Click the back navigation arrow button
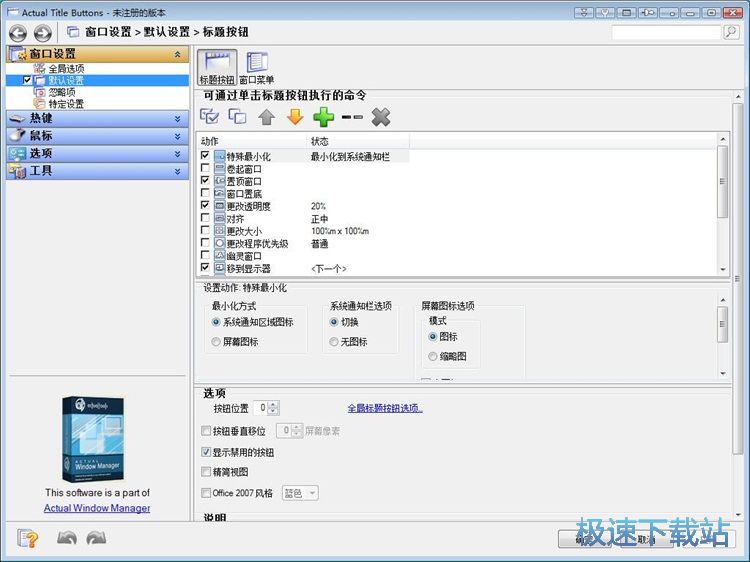750x562 pixels. tap(17, 32)
